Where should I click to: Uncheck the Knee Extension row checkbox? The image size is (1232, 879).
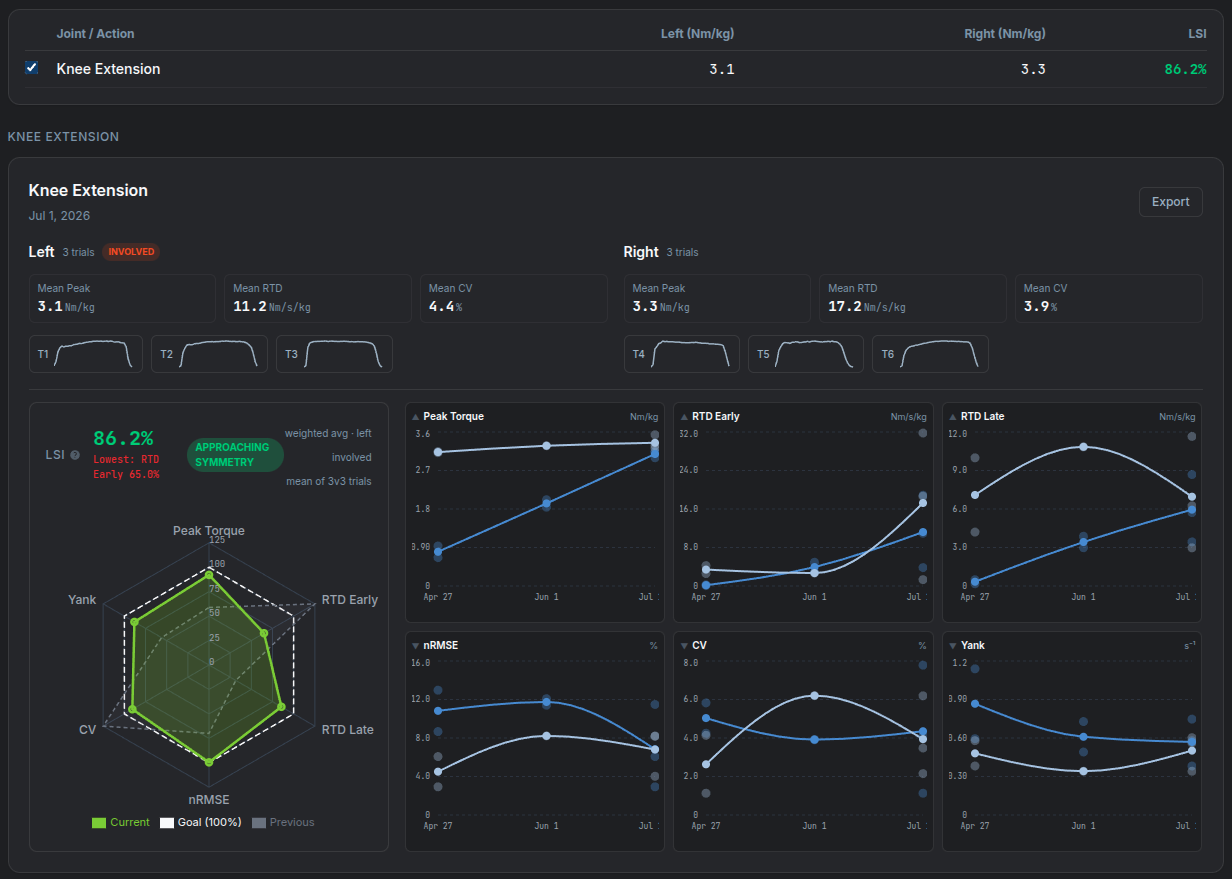point(32,68)
